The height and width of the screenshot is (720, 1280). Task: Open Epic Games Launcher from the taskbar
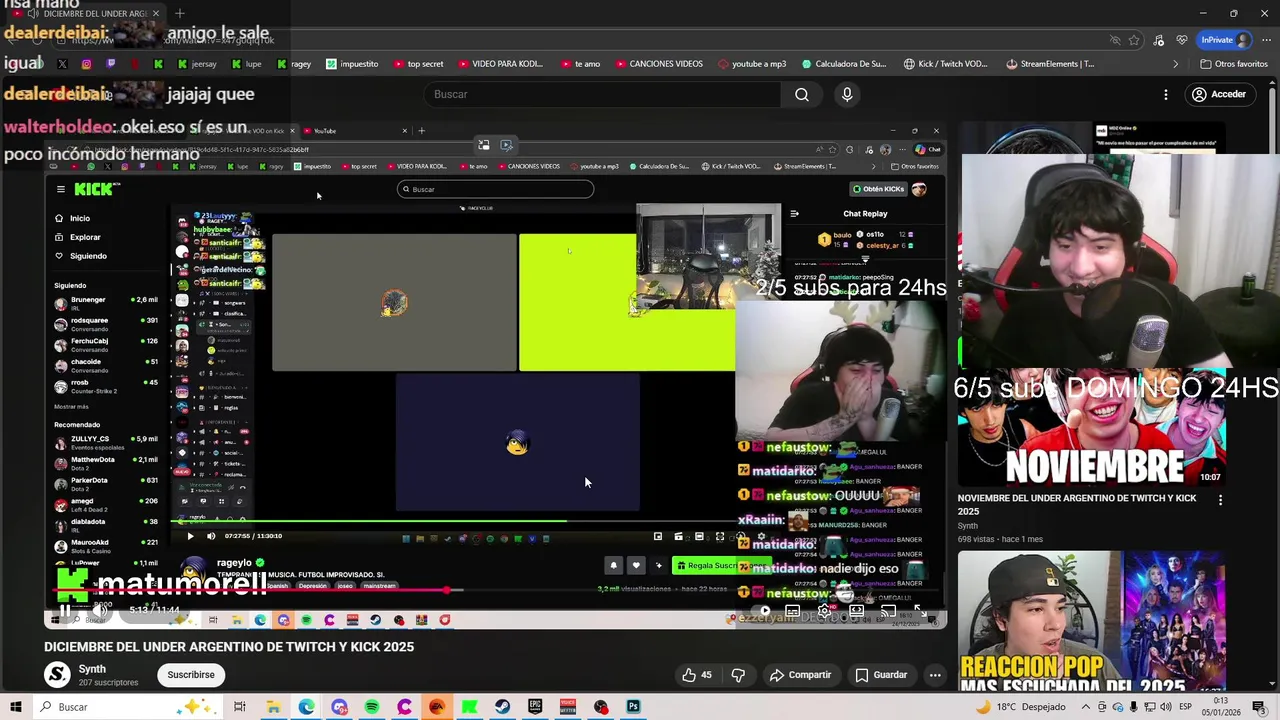point(535,707)
